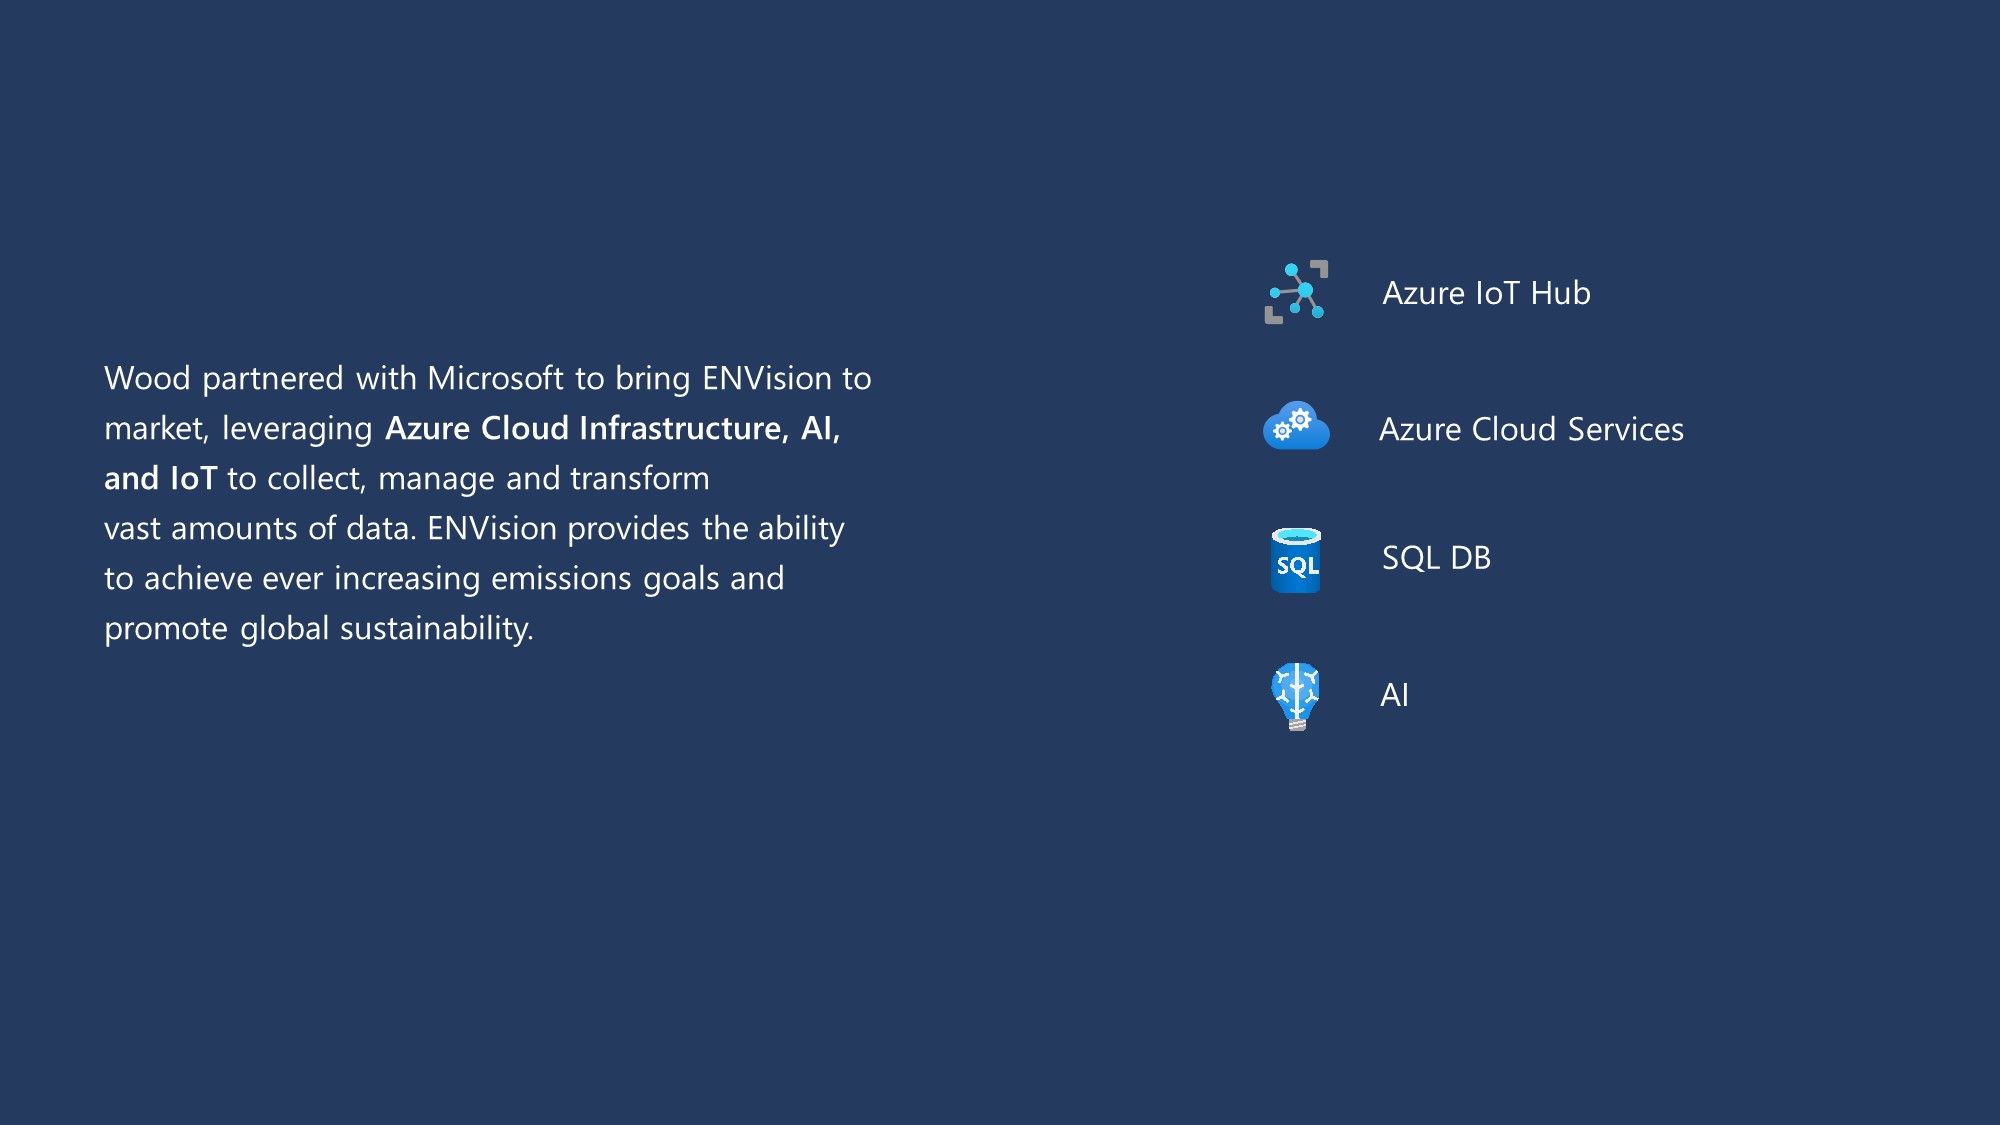The width and height of the screenshot is (2000, 1125).
Task: Click "ENVision" in the paragraph's first line
Action: coord(766,378)
